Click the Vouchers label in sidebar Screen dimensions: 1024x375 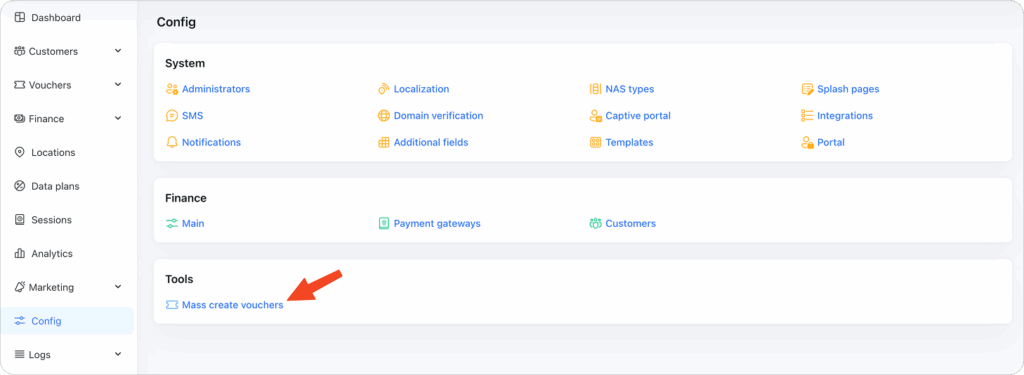(x=50, y=85)
